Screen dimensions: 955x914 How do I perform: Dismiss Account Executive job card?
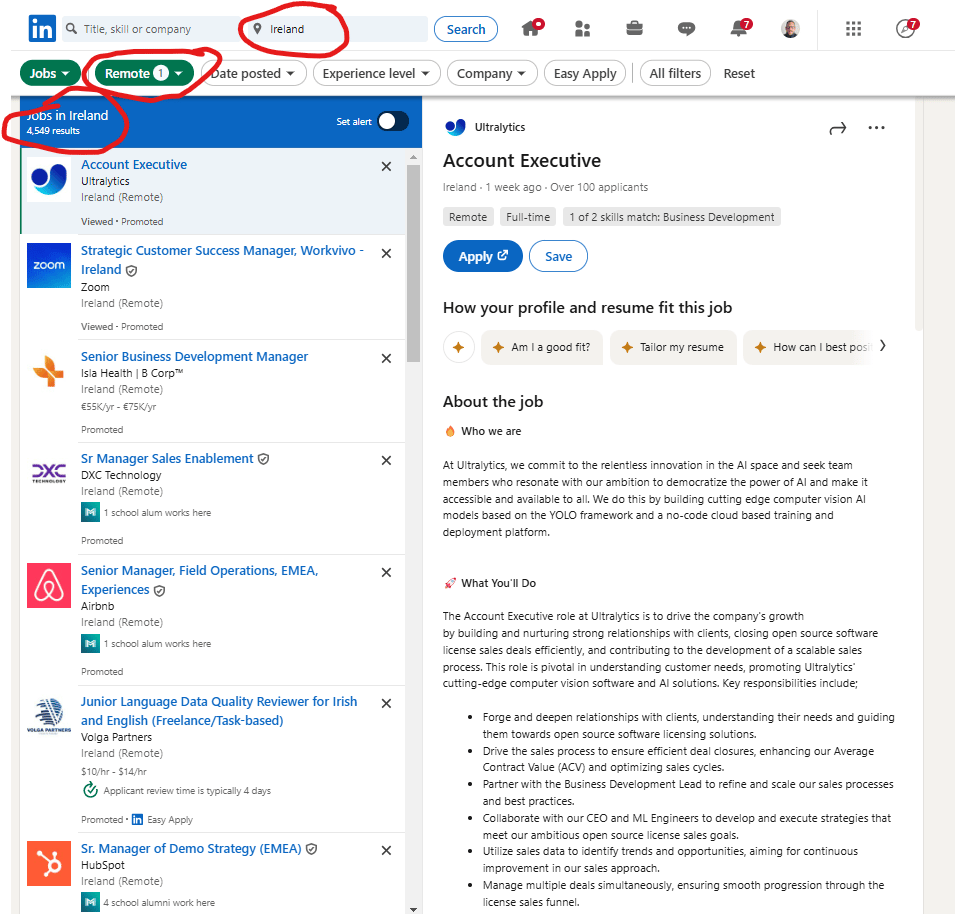point(386,166)
